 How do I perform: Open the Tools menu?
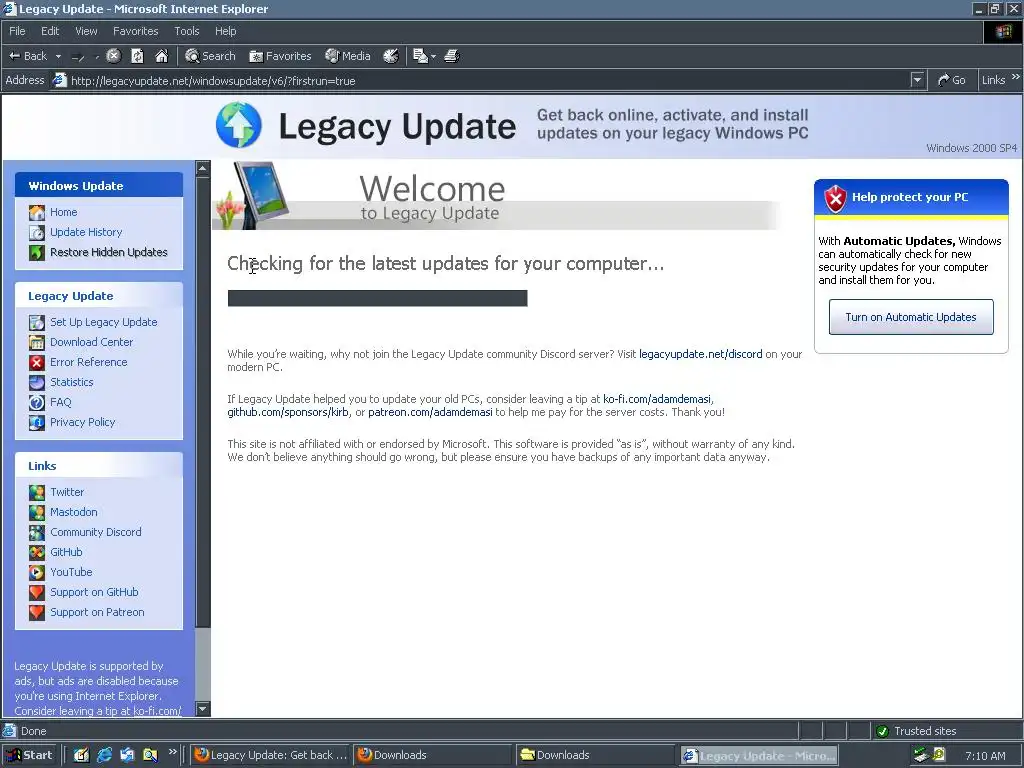pyautogui.click(x=186, y=31)
